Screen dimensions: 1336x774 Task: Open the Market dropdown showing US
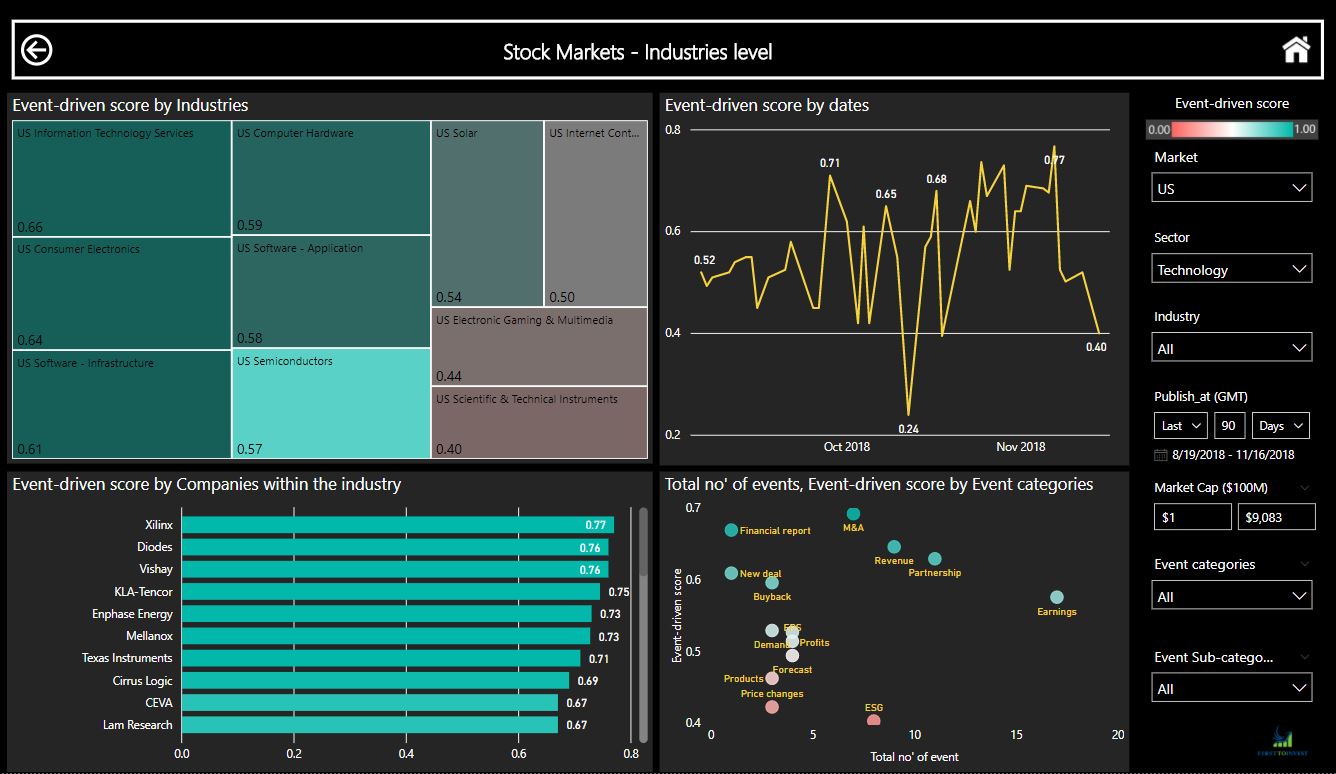pyautogui.click(x=1231, y=188)
